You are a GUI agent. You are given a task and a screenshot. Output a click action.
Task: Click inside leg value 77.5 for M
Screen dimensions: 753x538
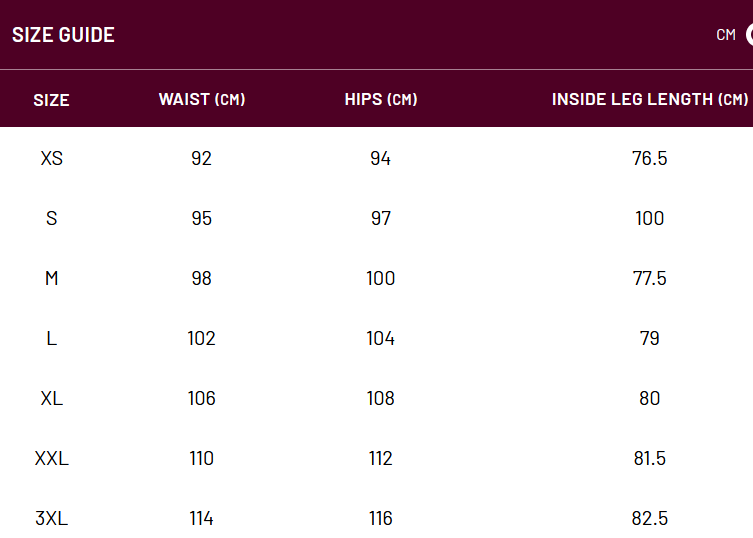pyautogui.click(x=649, y=278)
